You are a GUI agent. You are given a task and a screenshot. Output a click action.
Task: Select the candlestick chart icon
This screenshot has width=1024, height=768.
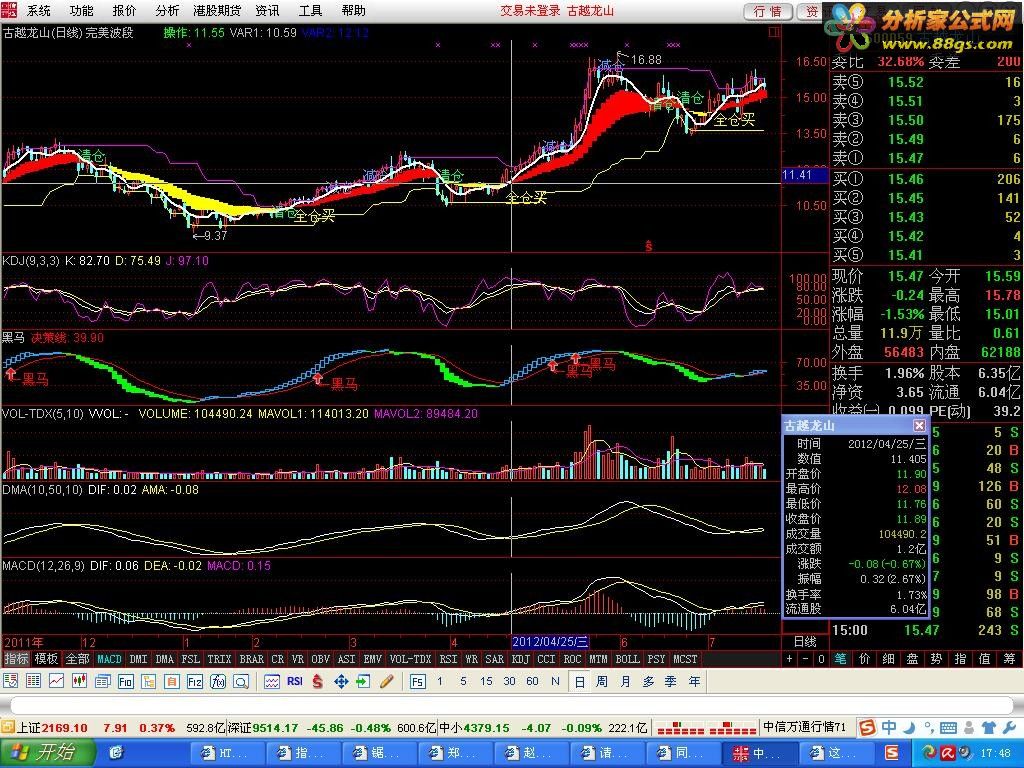pos(80,682)
